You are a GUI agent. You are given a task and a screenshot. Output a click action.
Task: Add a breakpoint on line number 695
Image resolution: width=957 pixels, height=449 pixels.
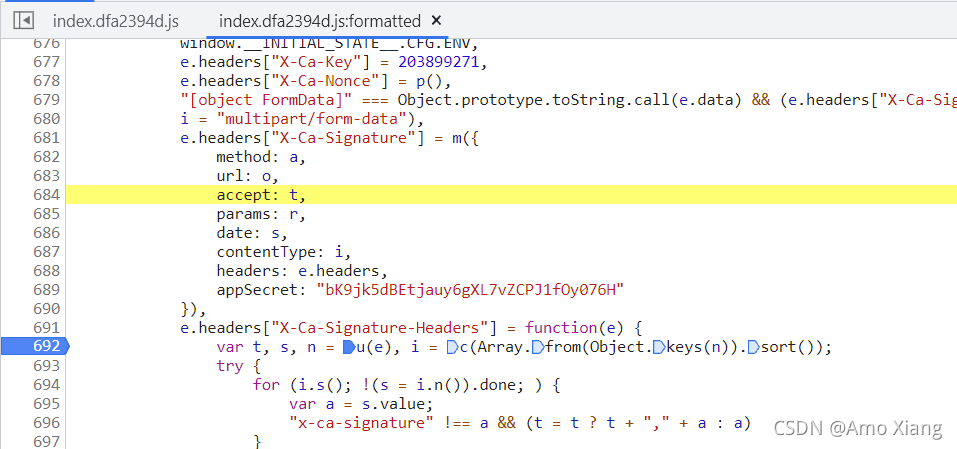coord(47,403)
